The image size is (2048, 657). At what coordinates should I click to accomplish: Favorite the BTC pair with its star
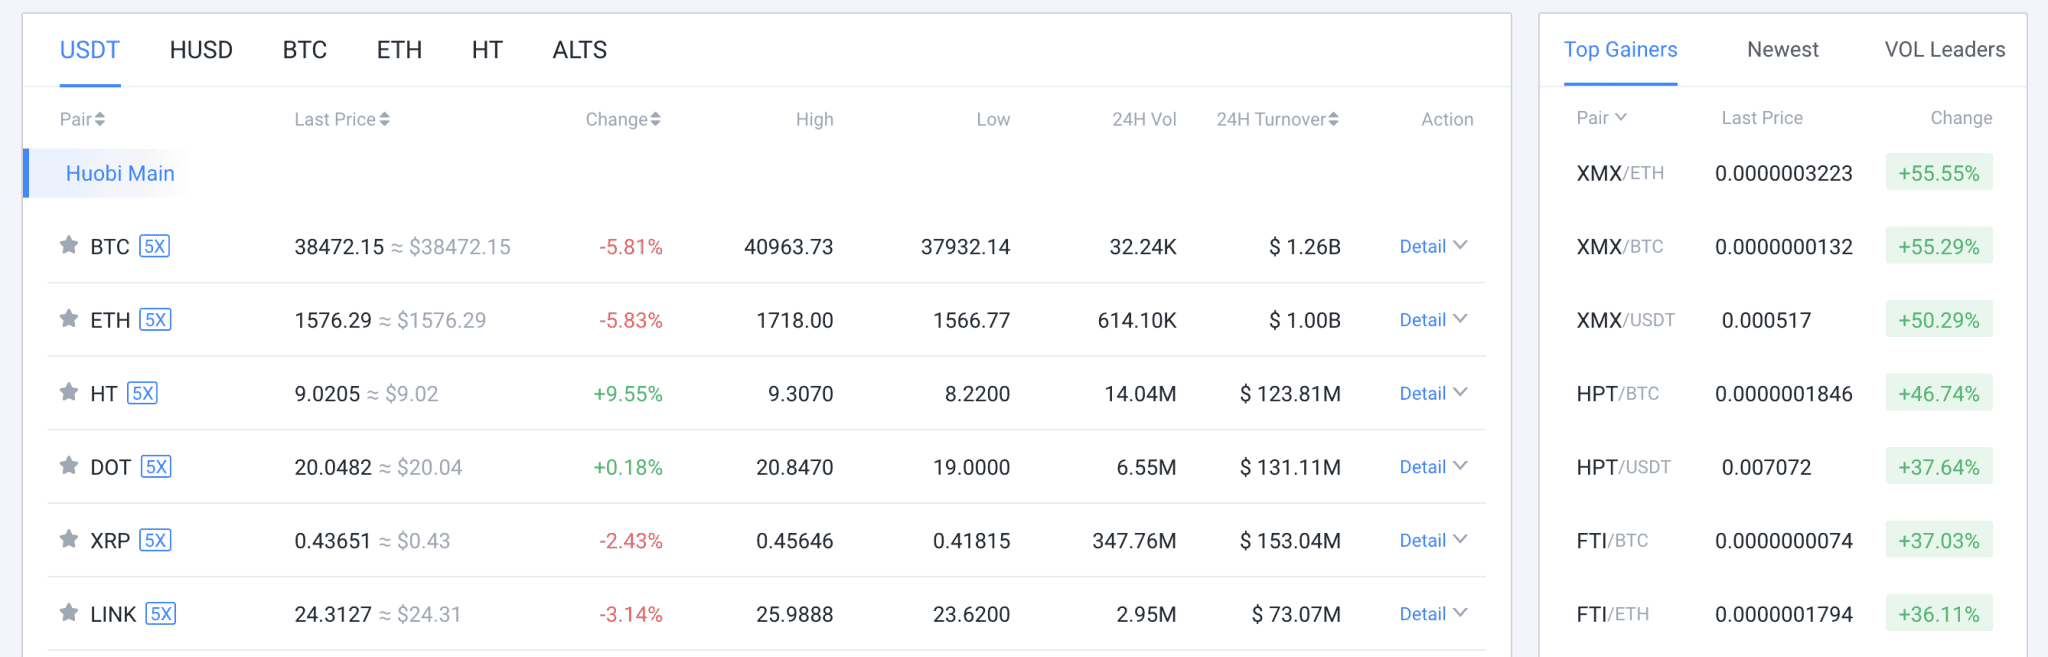(x=69, y=245)
